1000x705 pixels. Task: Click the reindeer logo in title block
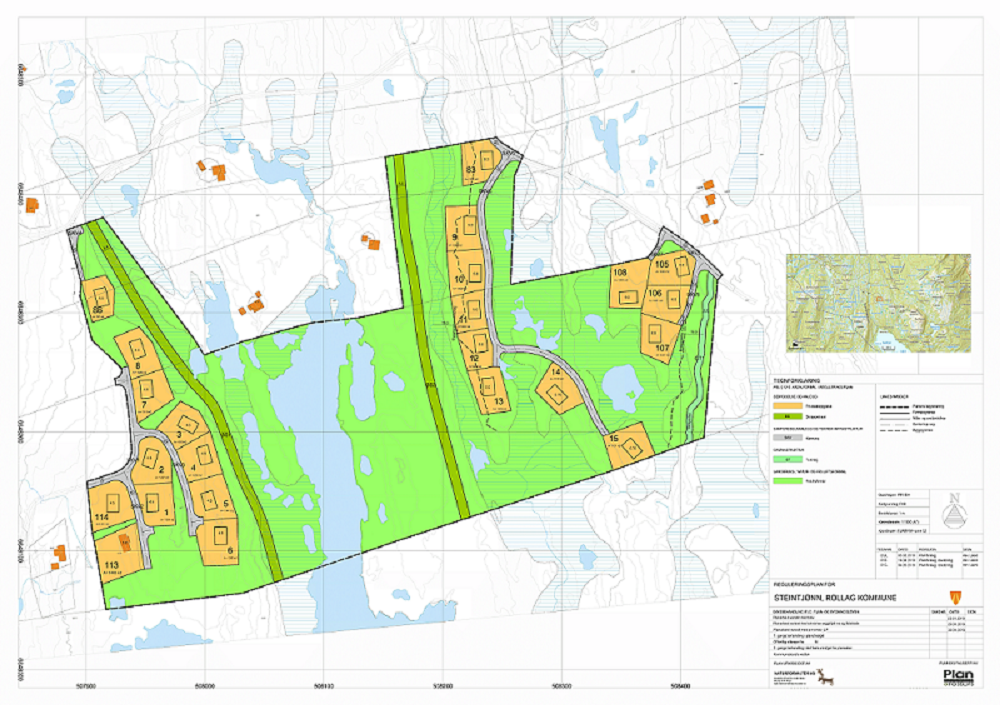coord(825,679)
